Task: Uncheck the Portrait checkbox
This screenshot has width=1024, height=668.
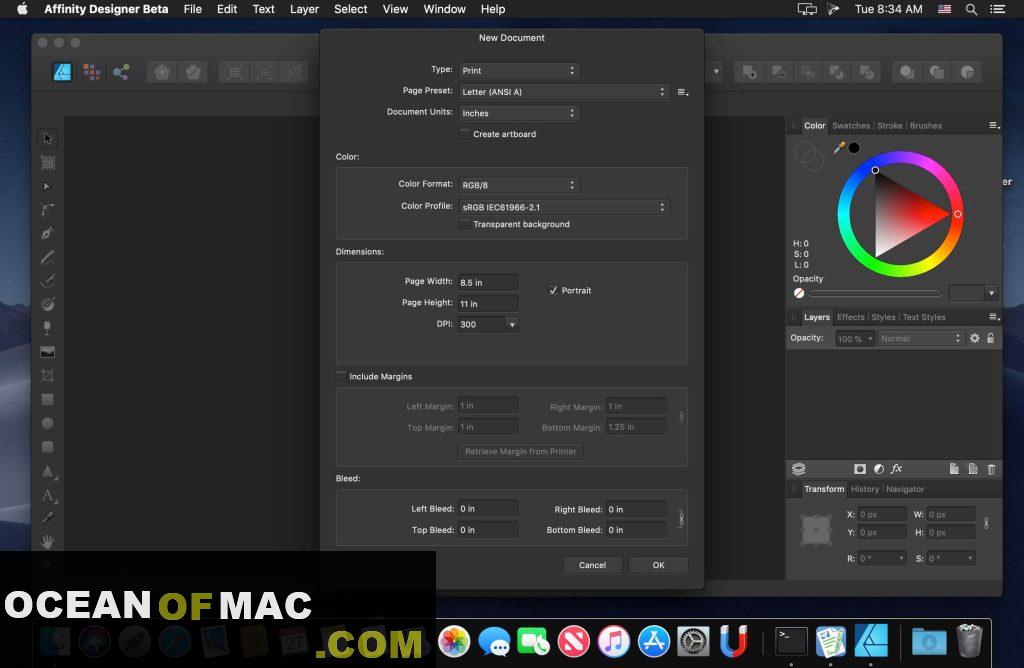Action: tap(553, 291)
